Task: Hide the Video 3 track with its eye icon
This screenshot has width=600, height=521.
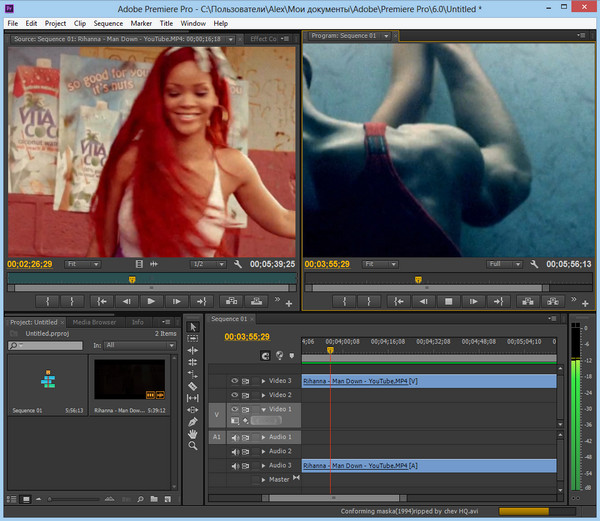Action: 235,381
